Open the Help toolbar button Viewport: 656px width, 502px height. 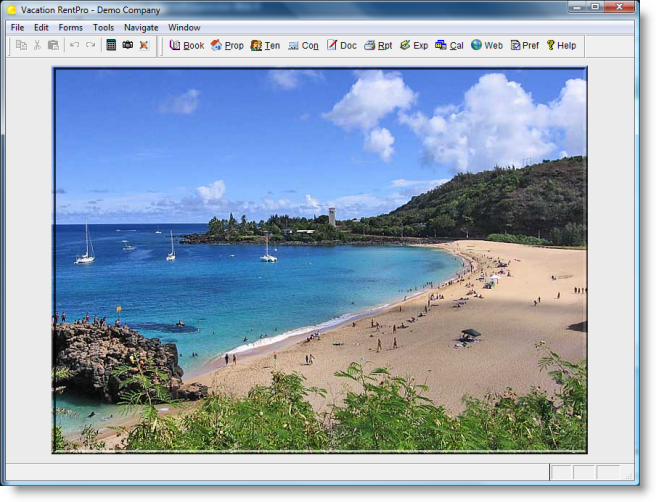click(561, 45)
